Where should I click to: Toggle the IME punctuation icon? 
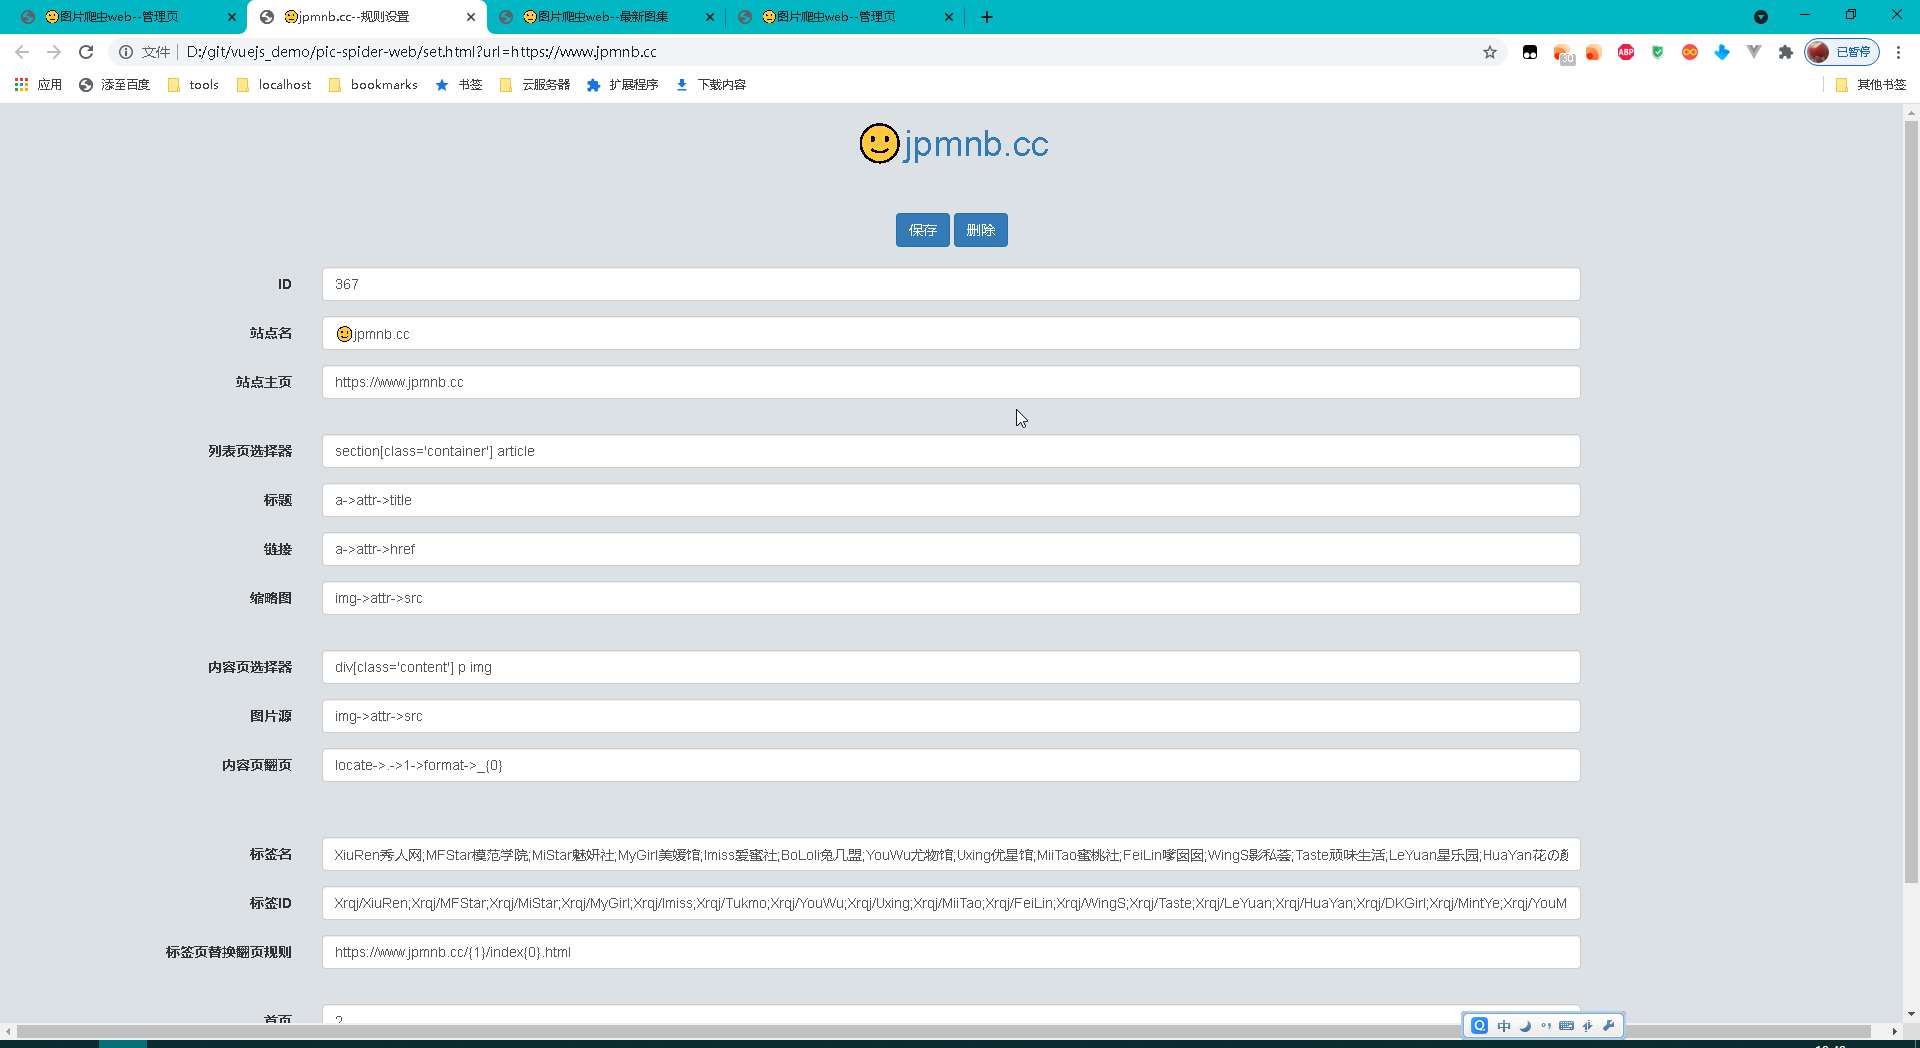tap(1546, 1025)
